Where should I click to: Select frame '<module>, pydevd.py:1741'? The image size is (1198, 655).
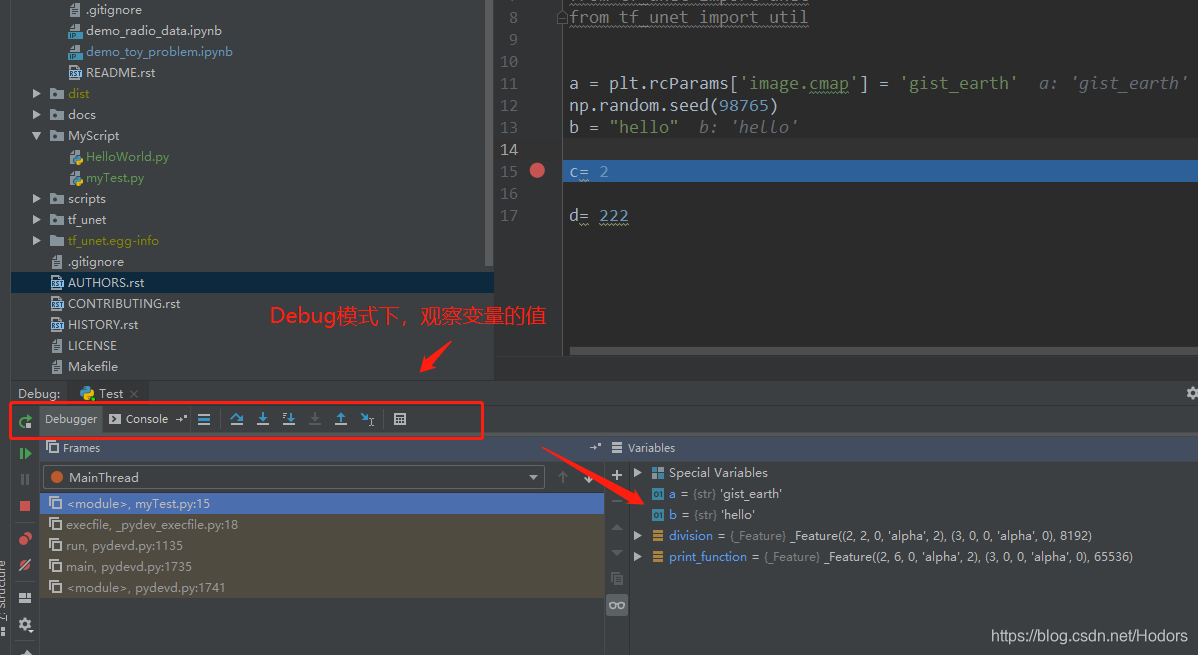click(322, 588)
